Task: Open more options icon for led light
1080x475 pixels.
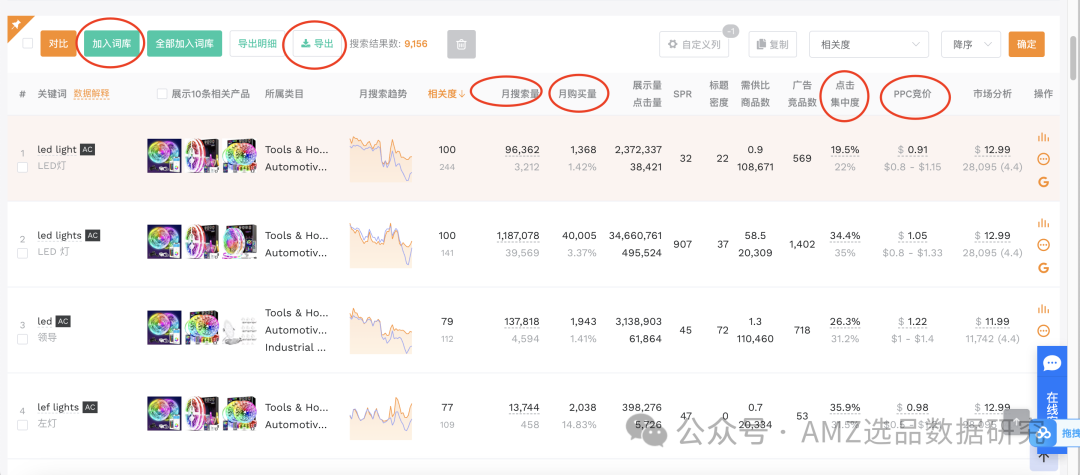Action: coord(1043,159)
